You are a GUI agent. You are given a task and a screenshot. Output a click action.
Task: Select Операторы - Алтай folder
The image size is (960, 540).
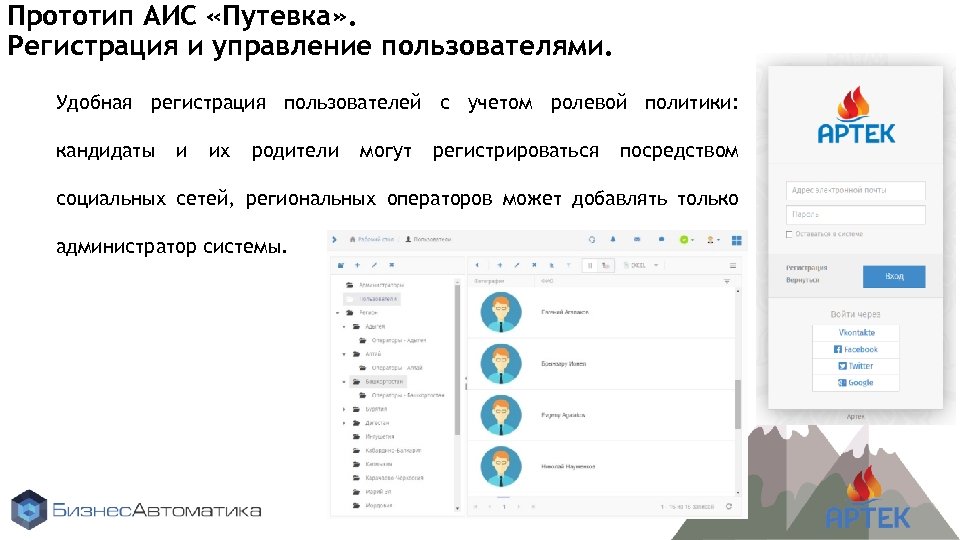point(391,367)
